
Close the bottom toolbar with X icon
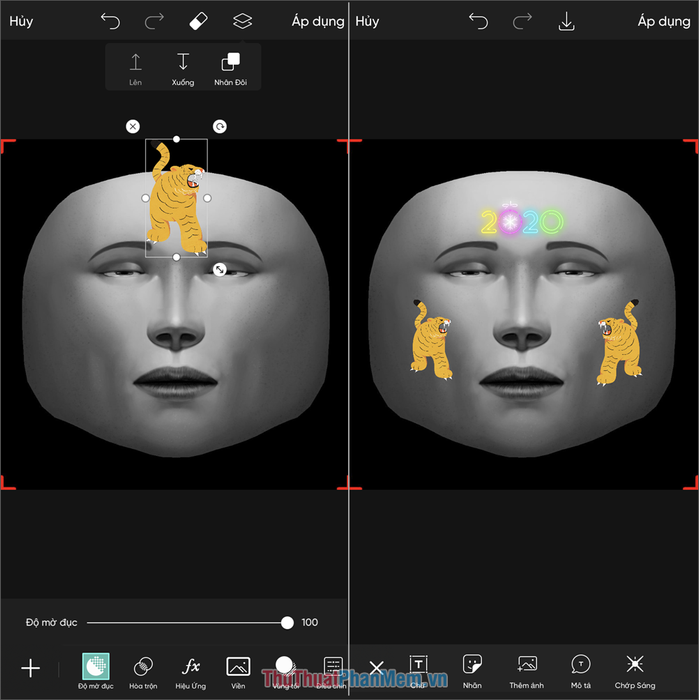click(376, 668)
